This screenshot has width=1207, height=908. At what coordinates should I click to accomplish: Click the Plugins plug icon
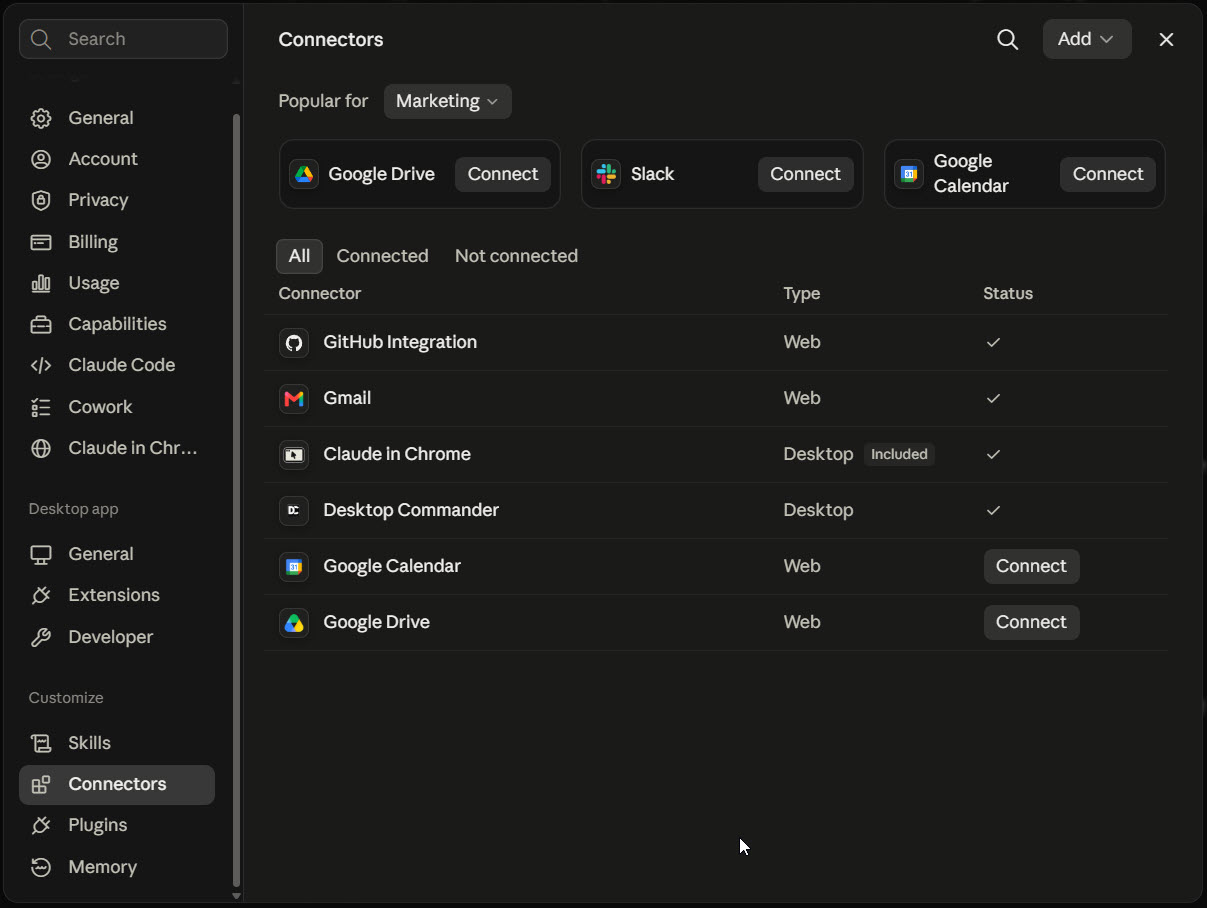tap(41, 825)
